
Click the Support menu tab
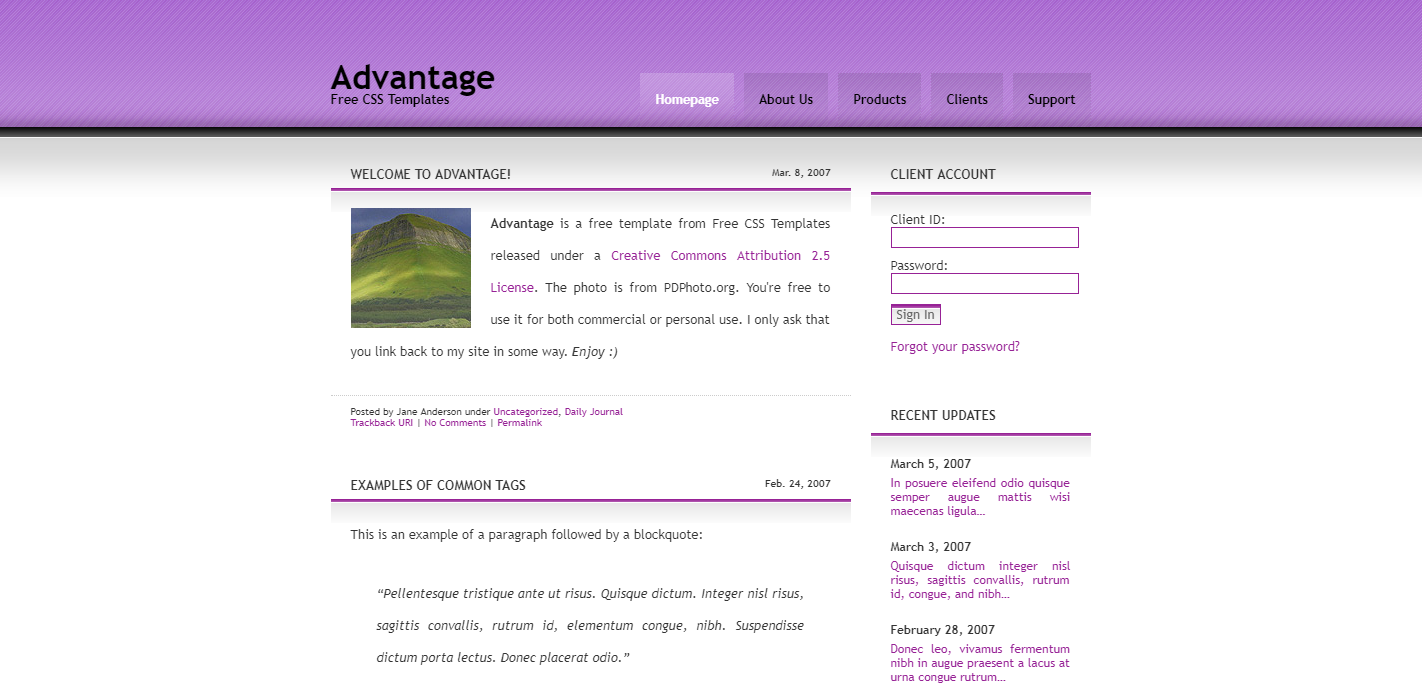coord(1051,99)
